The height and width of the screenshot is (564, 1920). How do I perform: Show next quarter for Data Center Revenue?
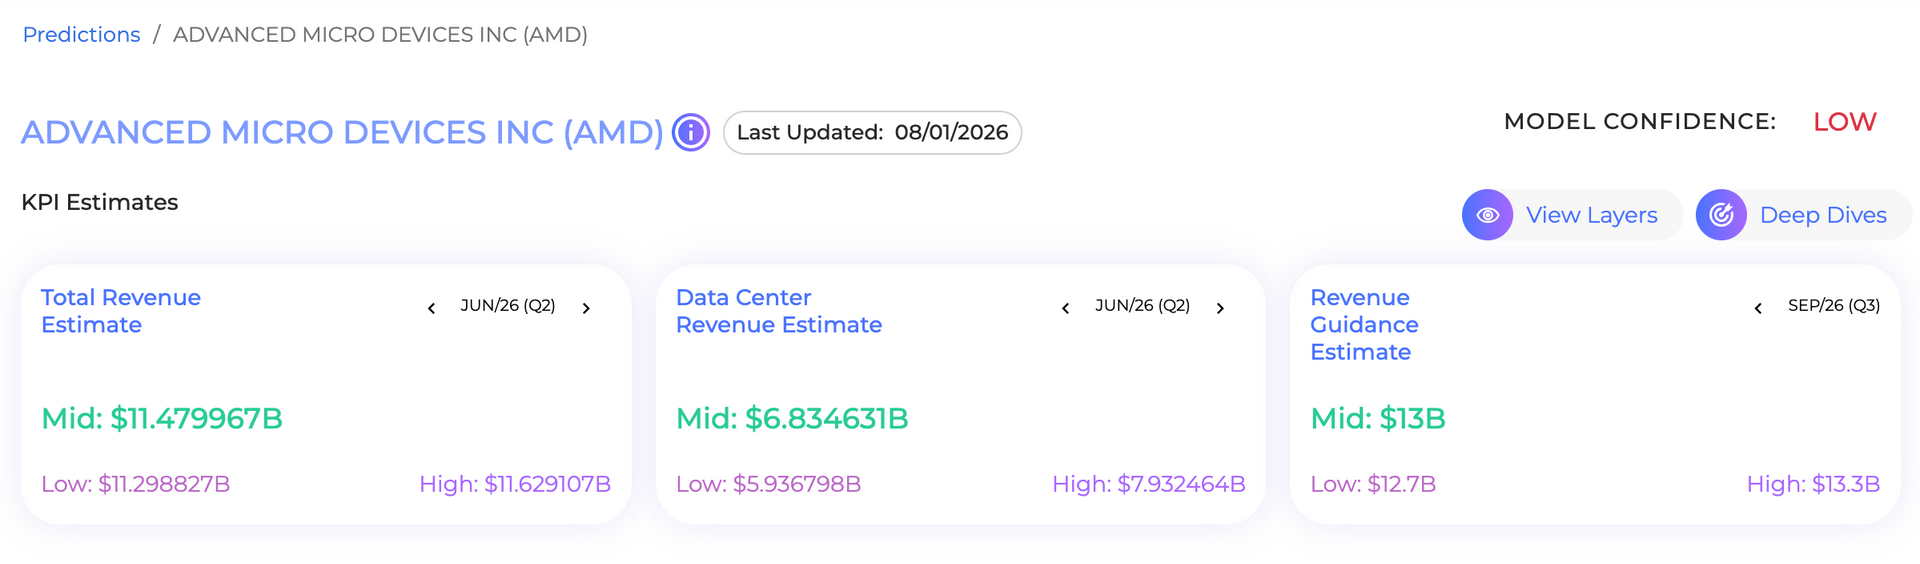pos(1220,308)
